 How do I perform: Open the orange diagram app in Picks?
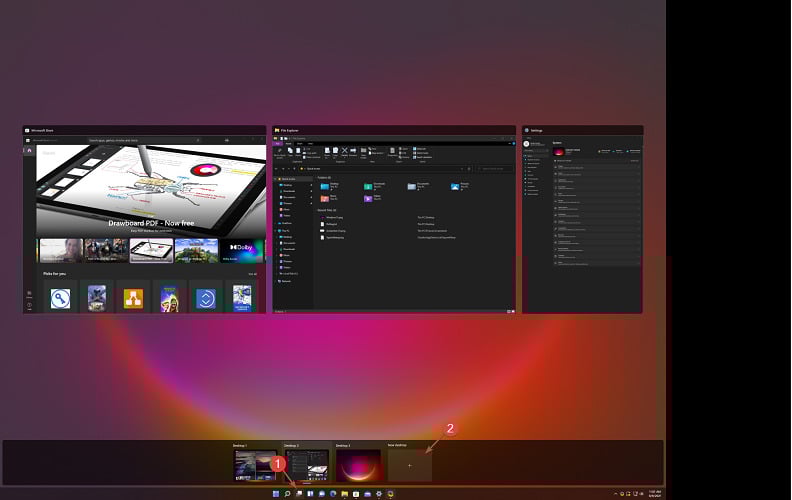[x=133, y=298]
